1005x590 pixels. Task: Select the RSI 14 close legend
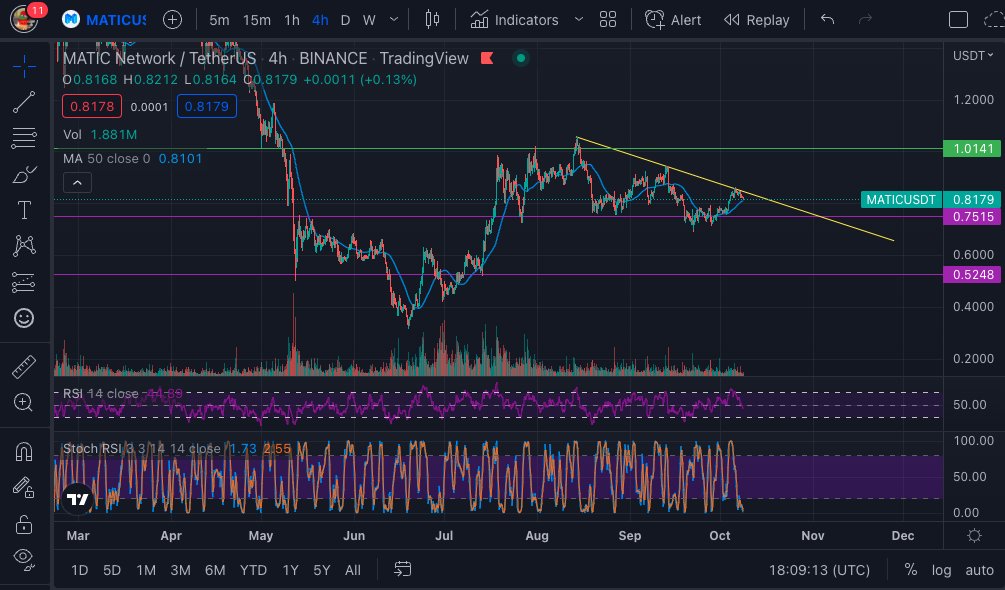tap(122, 393)
